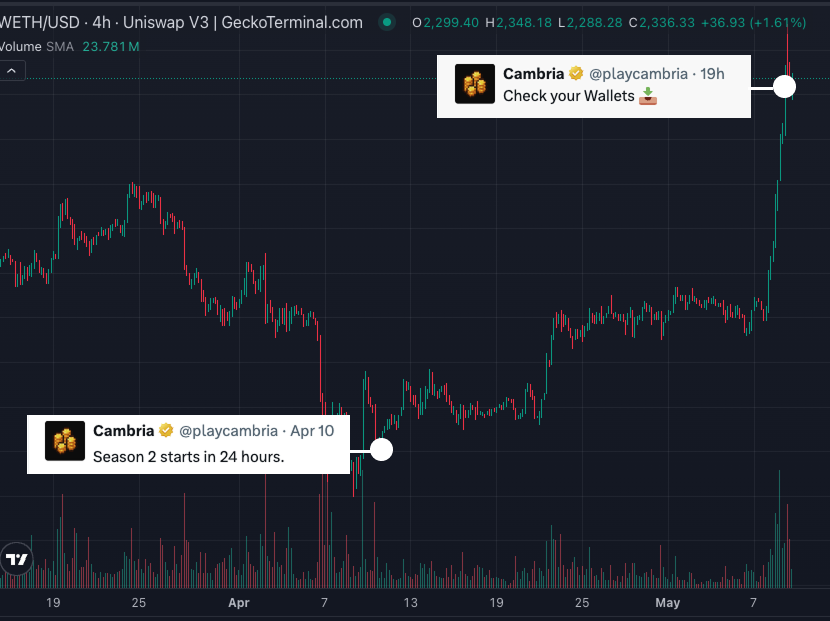Click white marker dot at Apr 10 tweet

click(x=381, y=450)
